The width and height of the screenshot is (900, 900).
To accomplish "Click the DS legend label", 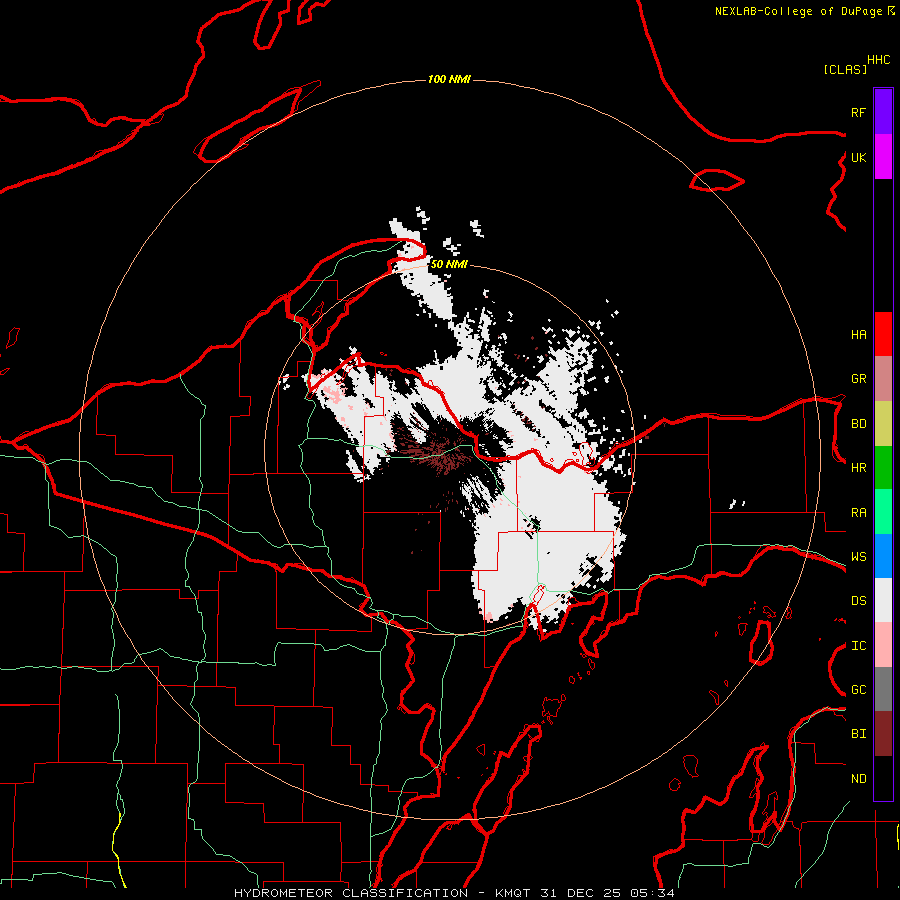I will (858, 601).
